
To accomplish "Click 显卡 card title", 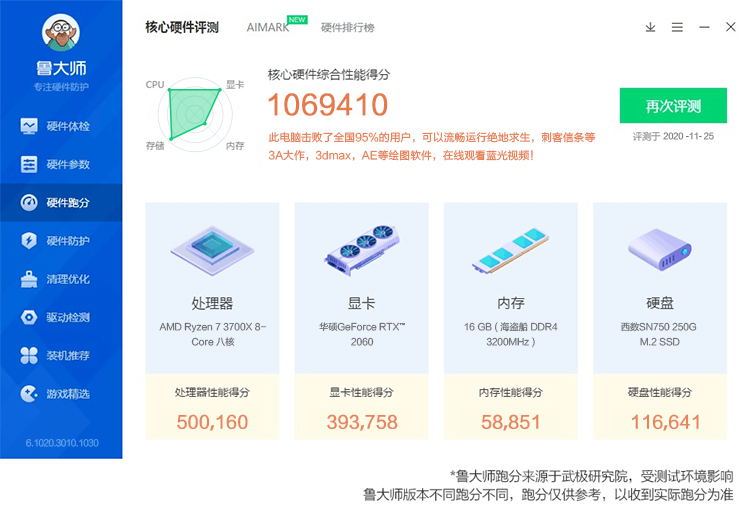I will 362,303.
